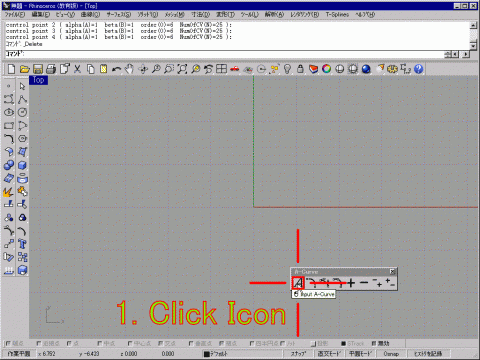This screenshot has height=360, width=480.
Task: Click the explode icon in left sidebar
Action: (9, 191)
